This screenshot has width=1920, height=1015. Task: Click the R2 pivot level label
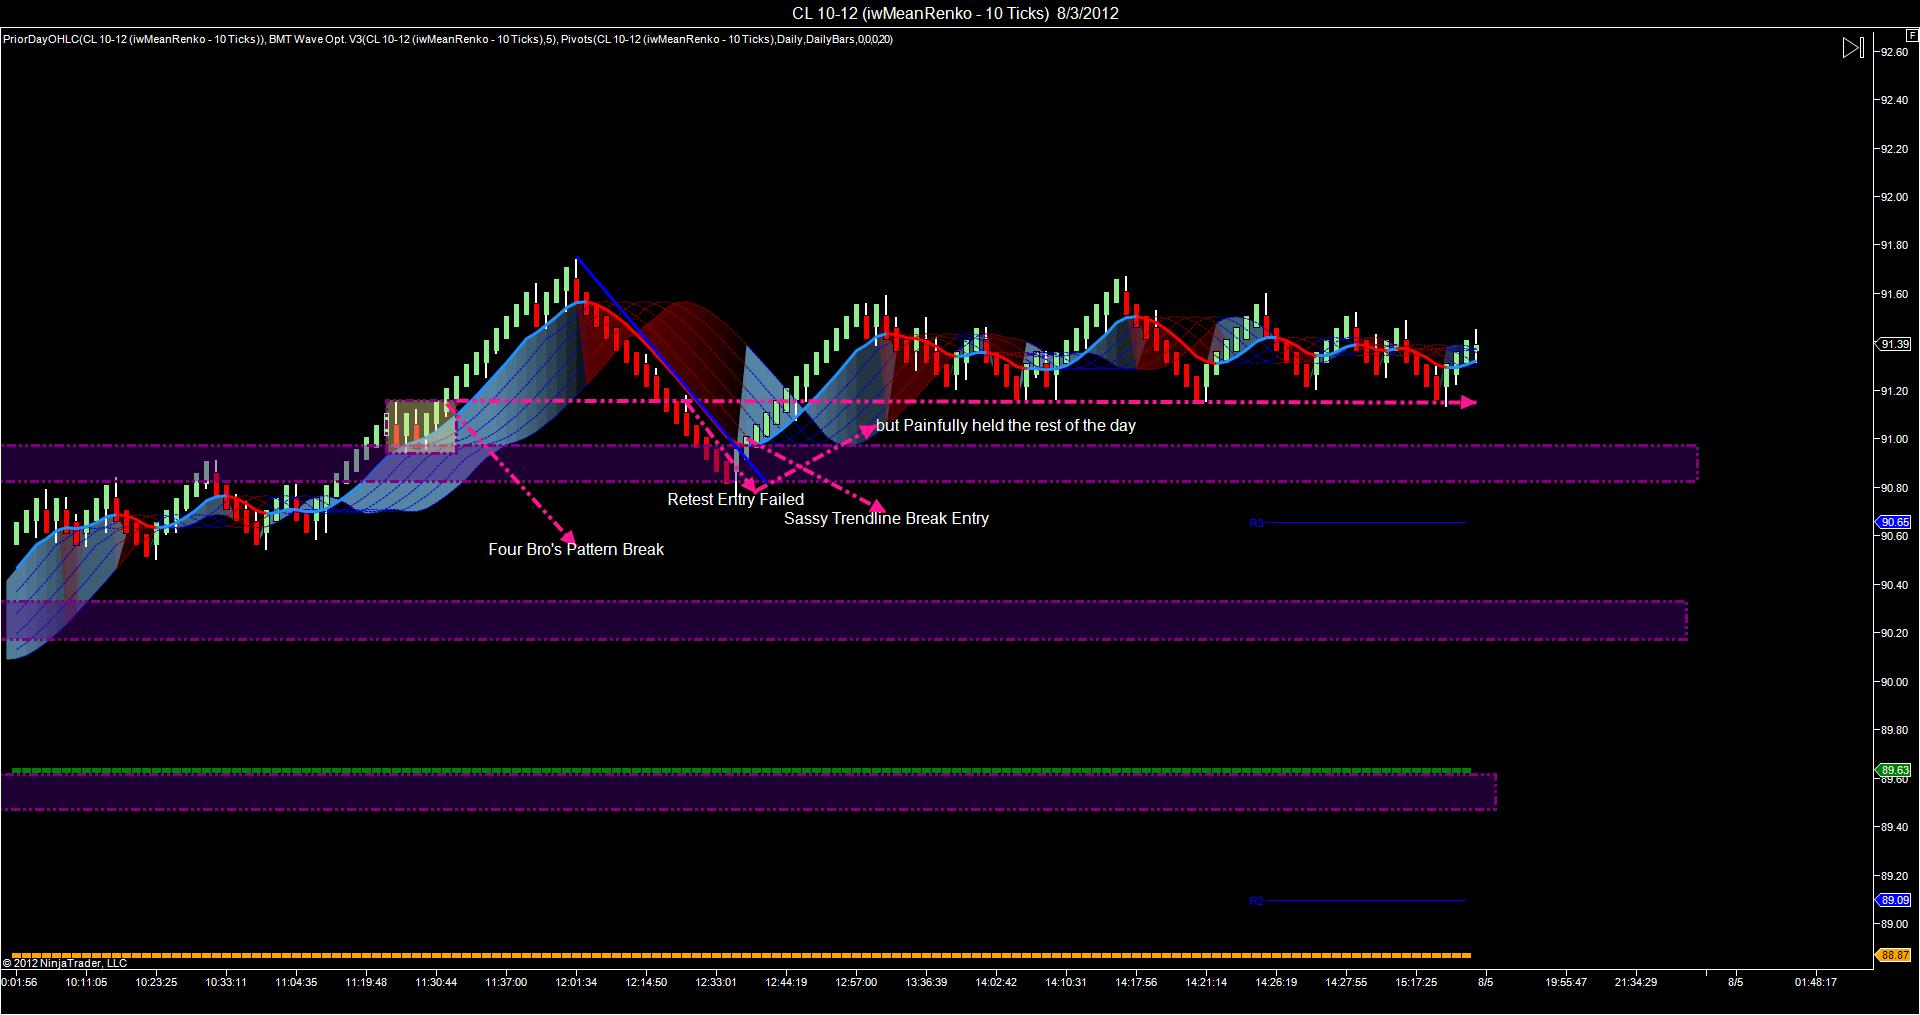[1257, 901]
